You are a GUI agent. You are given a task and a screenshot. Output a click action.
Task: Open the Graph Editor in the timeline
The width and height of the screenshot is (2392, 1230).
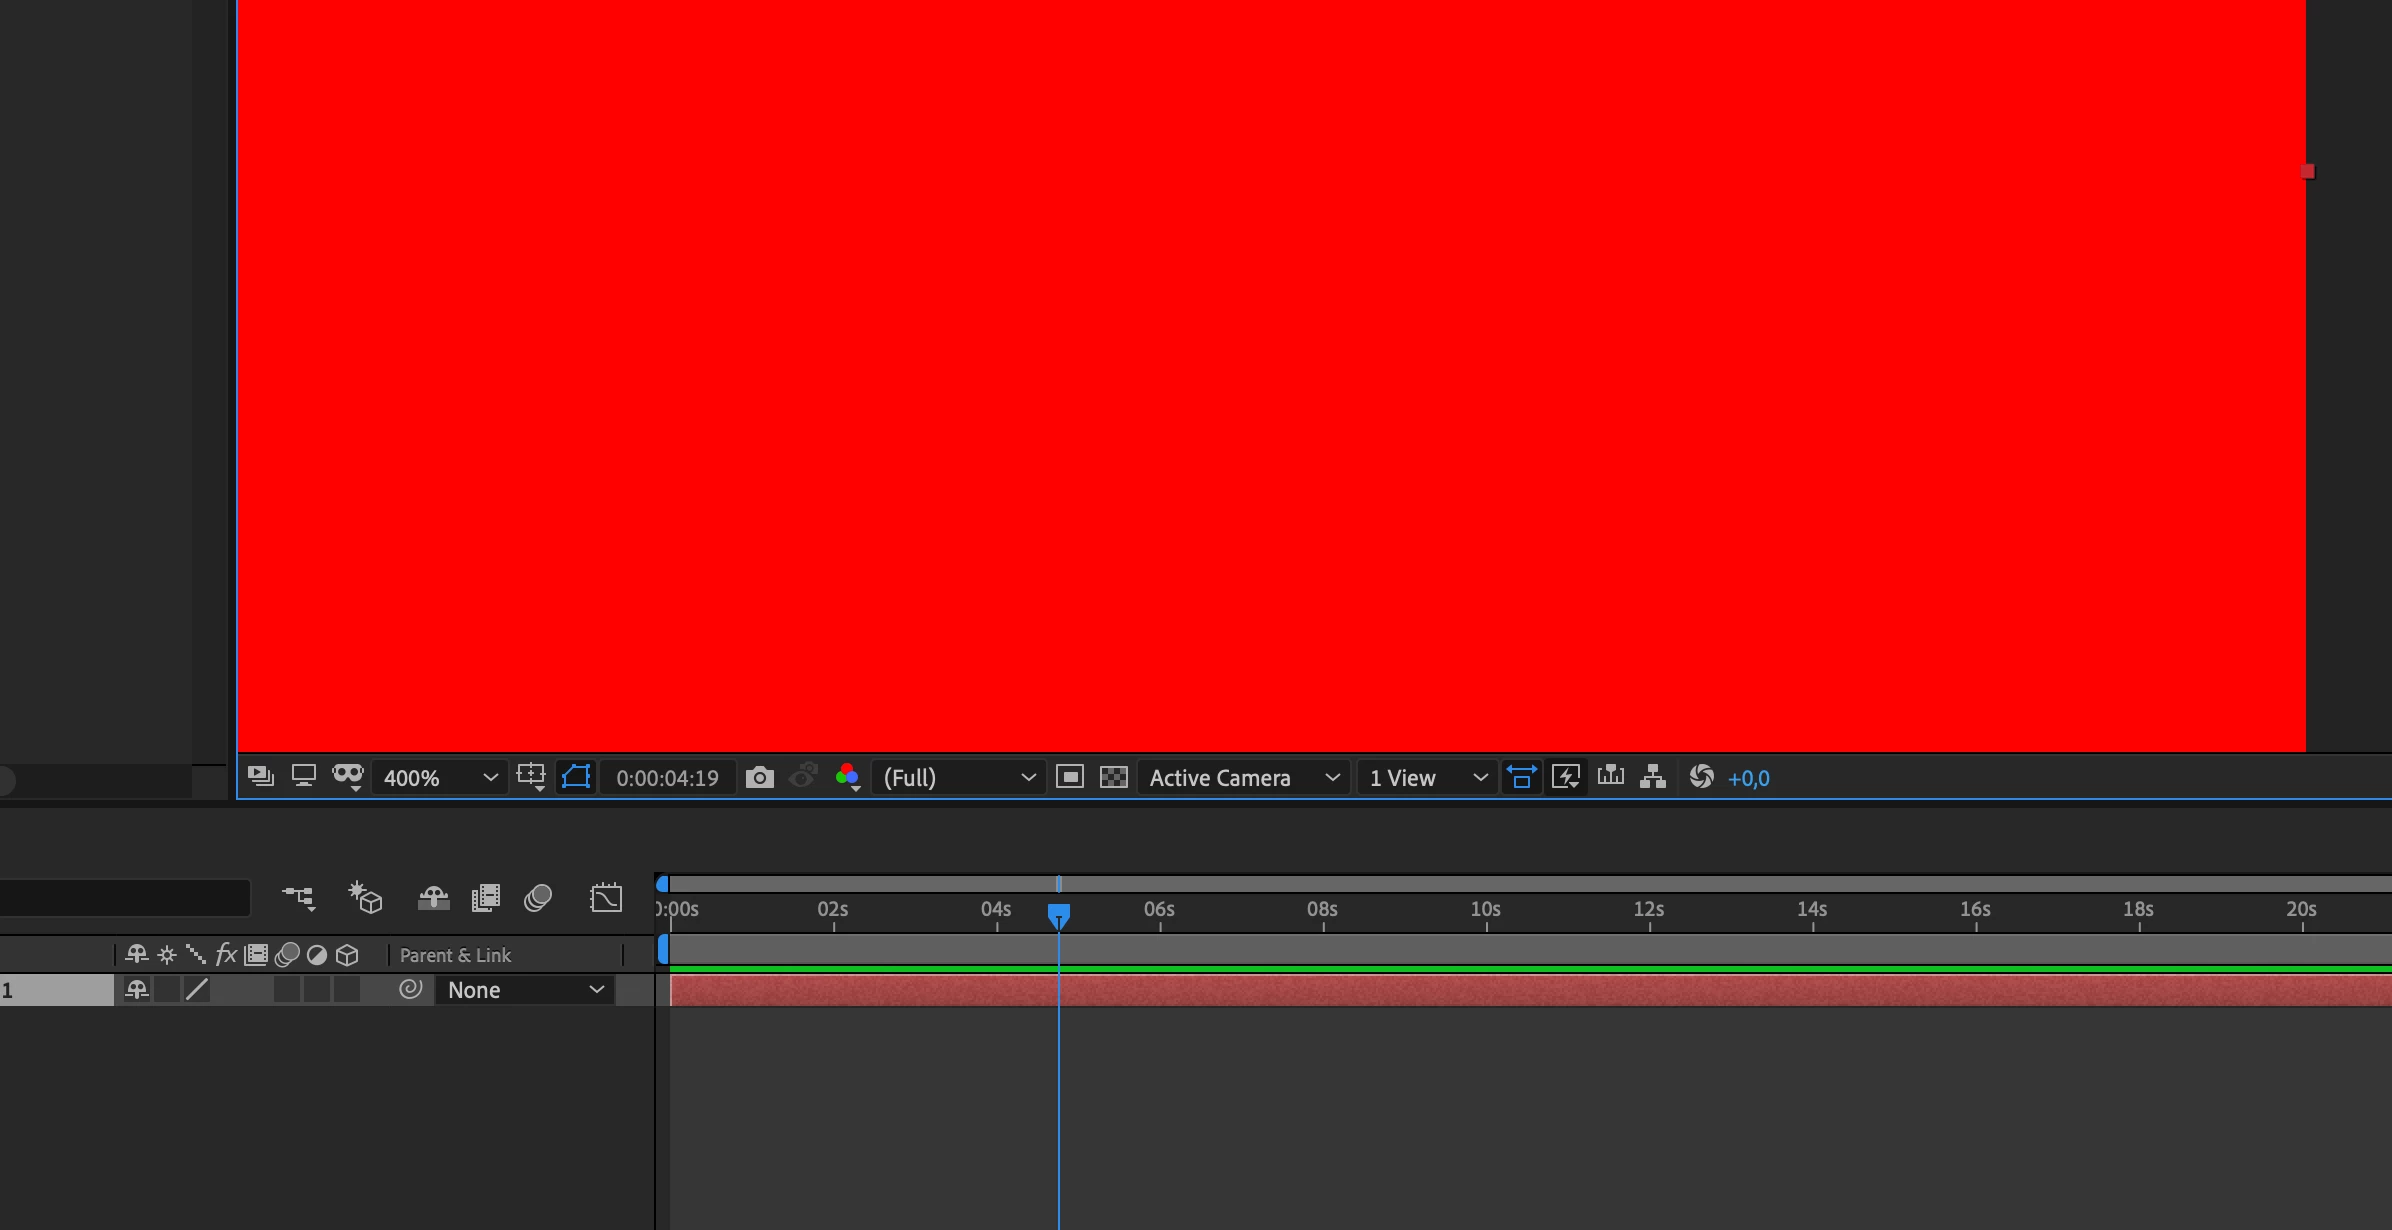(x=606, y=897)
